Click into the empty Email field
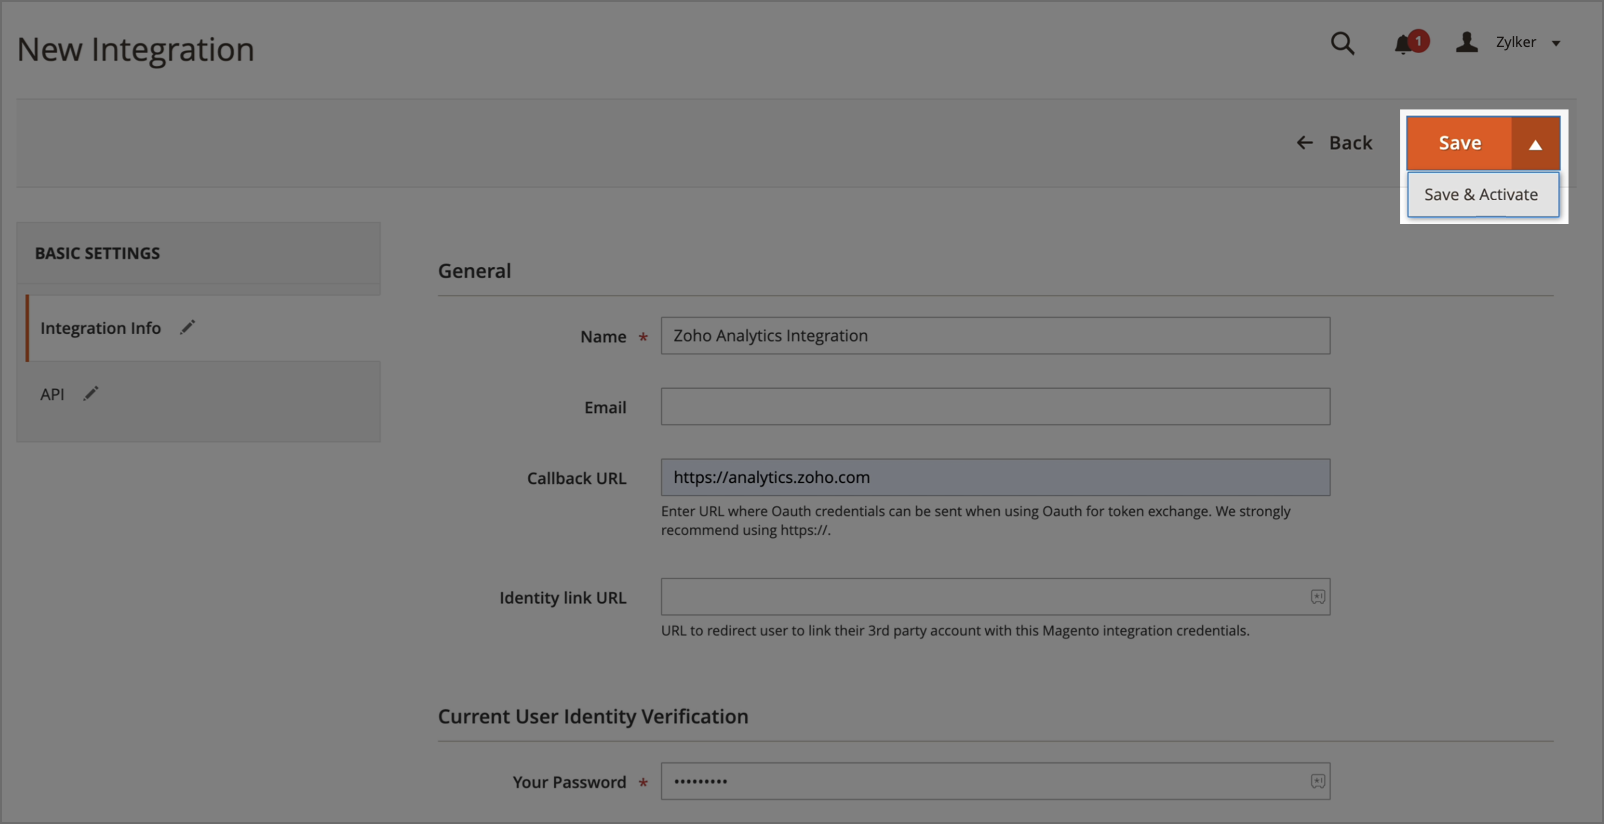Image resolution: width=1604 pixels, height=824 pixels. tap(994, 407)
